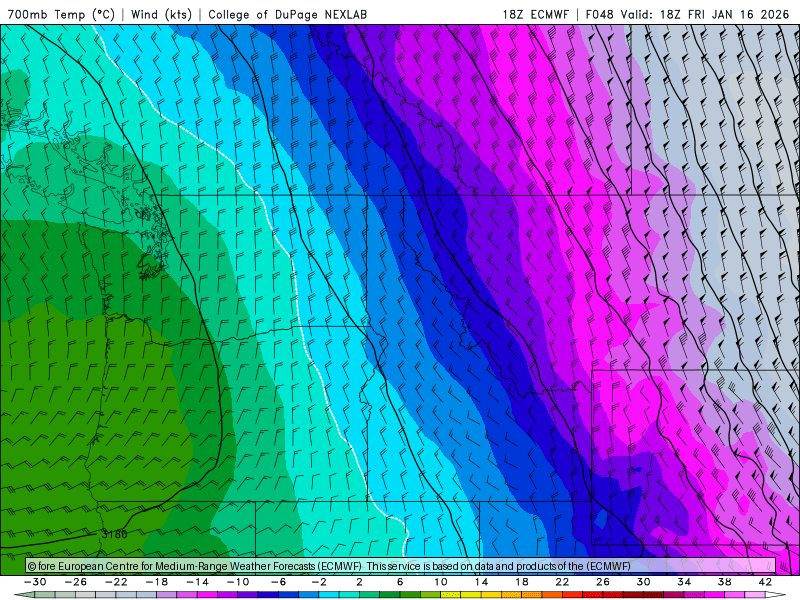Click the "38" color scale label

pos(724,582)
